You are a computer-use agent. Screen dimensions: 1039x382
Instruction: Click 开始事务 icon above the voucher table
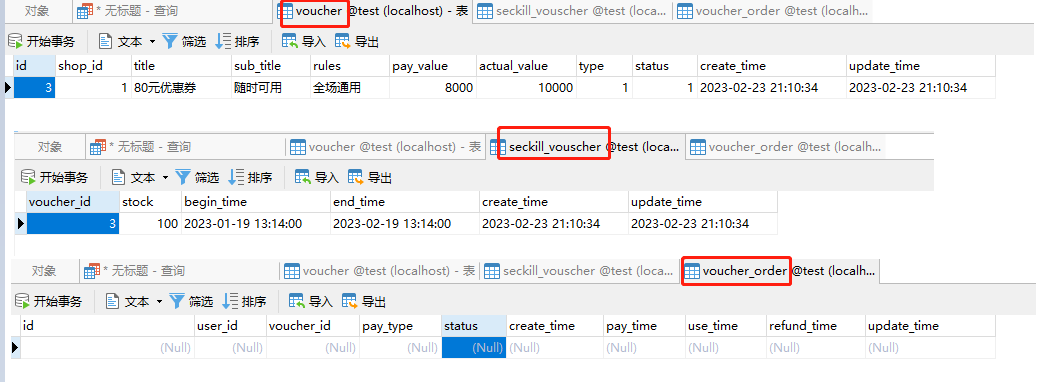15,41
